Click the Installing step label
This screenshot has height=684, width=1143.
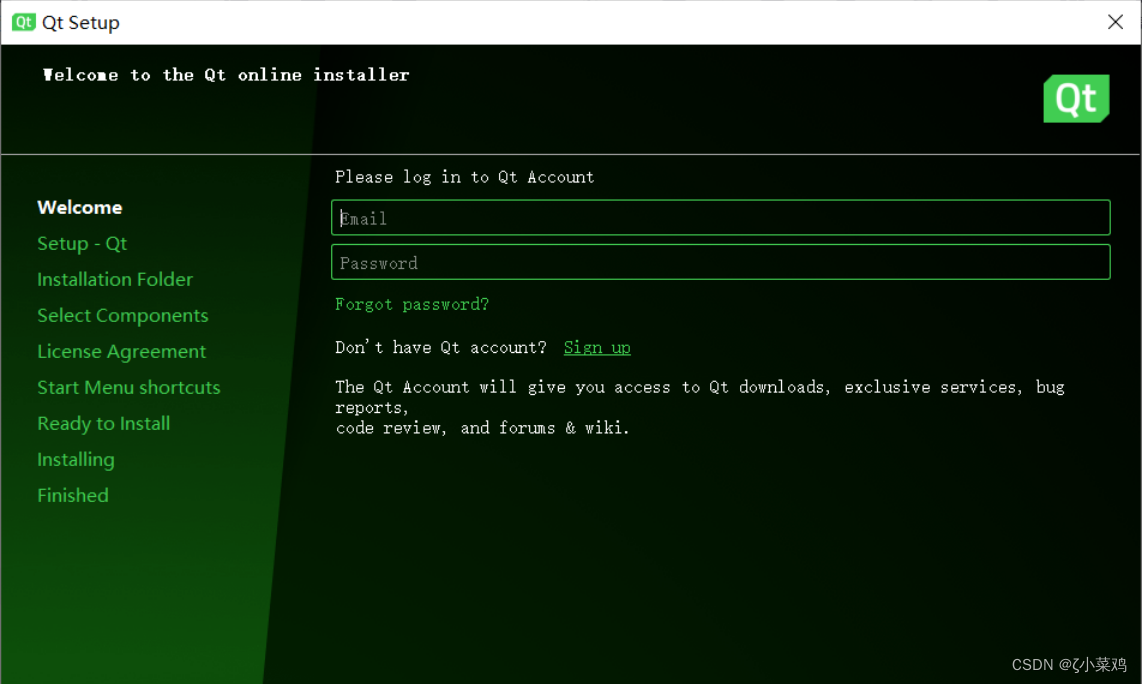[76, 459]
